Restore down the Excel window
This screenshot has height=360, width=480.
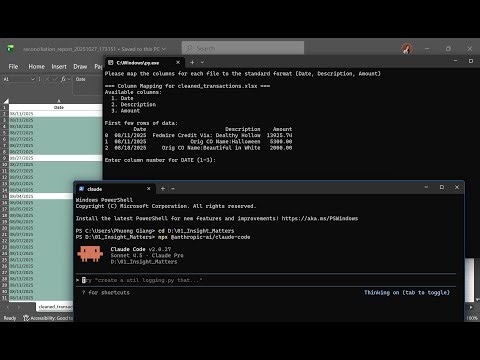(448, 49)
